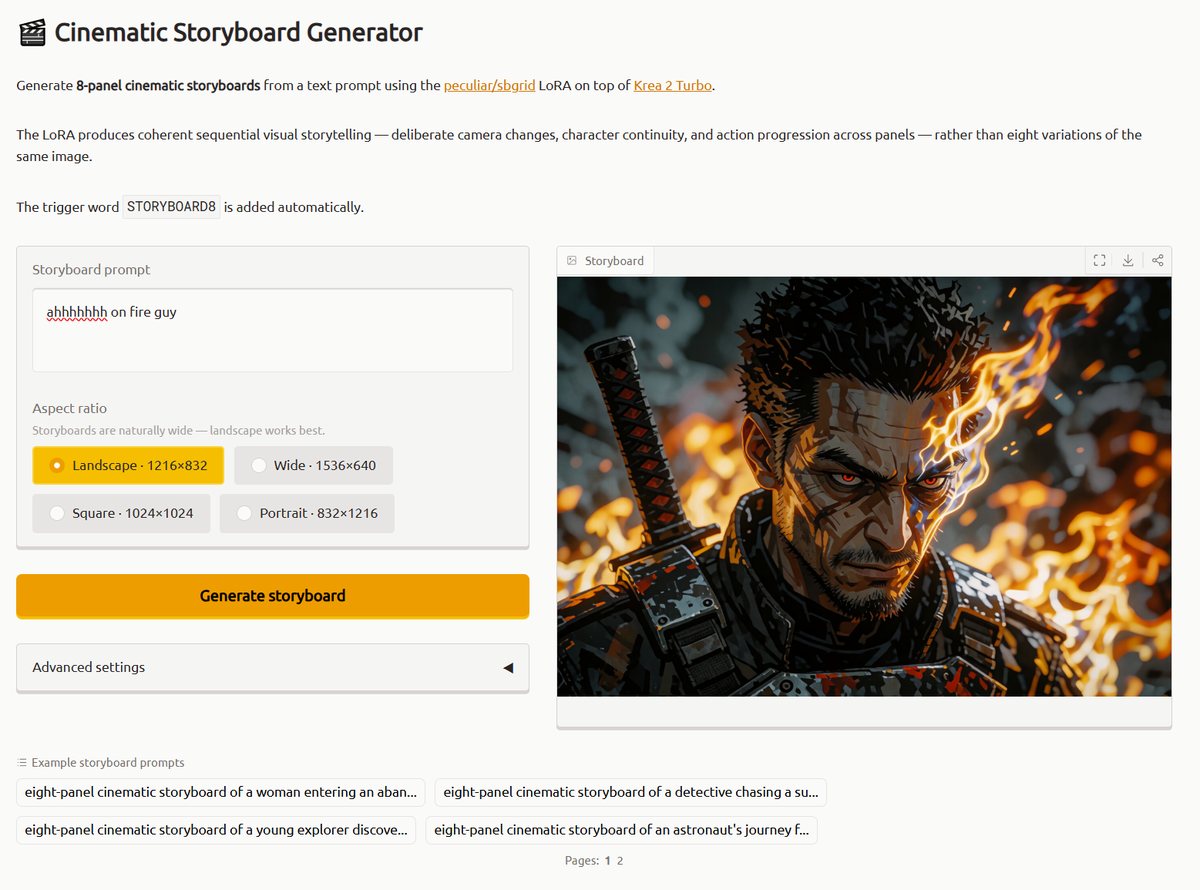Use the young explorer example prompt
Screen dimensions: 1200x890
pyautogui.click(x=216, y=830)
